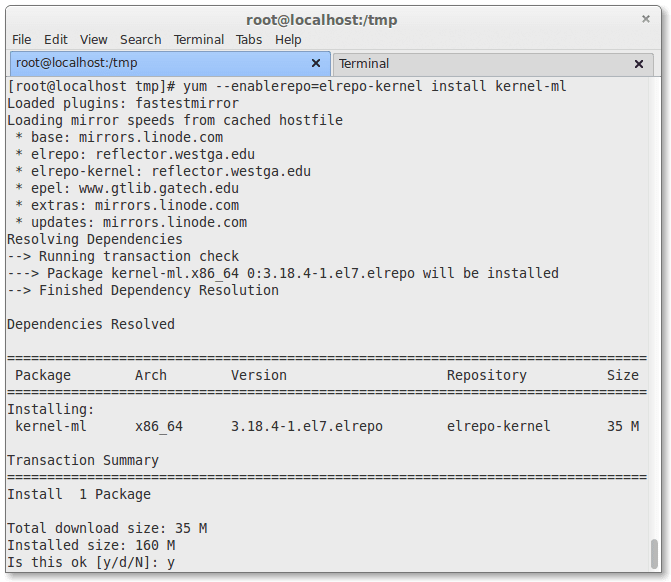Click the 'Running transaction check' line
671x582 pixels.
[x=123, y=256]
